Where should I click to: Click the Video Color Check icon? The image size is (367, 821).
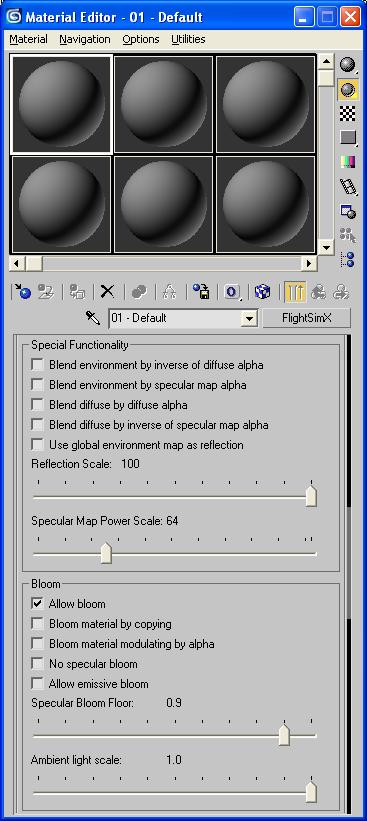(x=348, y=162)
